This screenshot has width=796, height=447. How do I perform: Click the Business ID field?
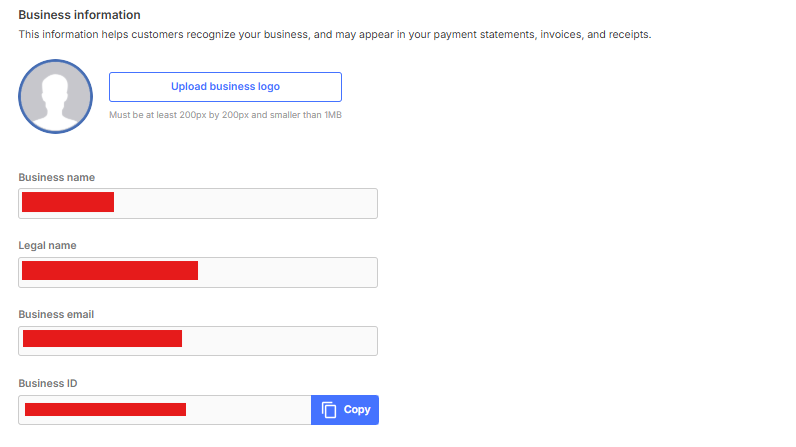click(x=249, y=410)
